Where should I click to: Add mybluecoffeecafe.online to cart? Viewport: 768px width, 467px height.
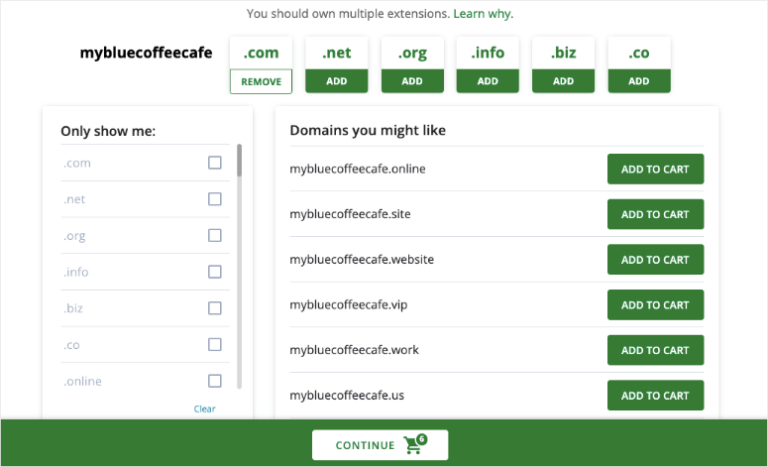tap(655, 169)
